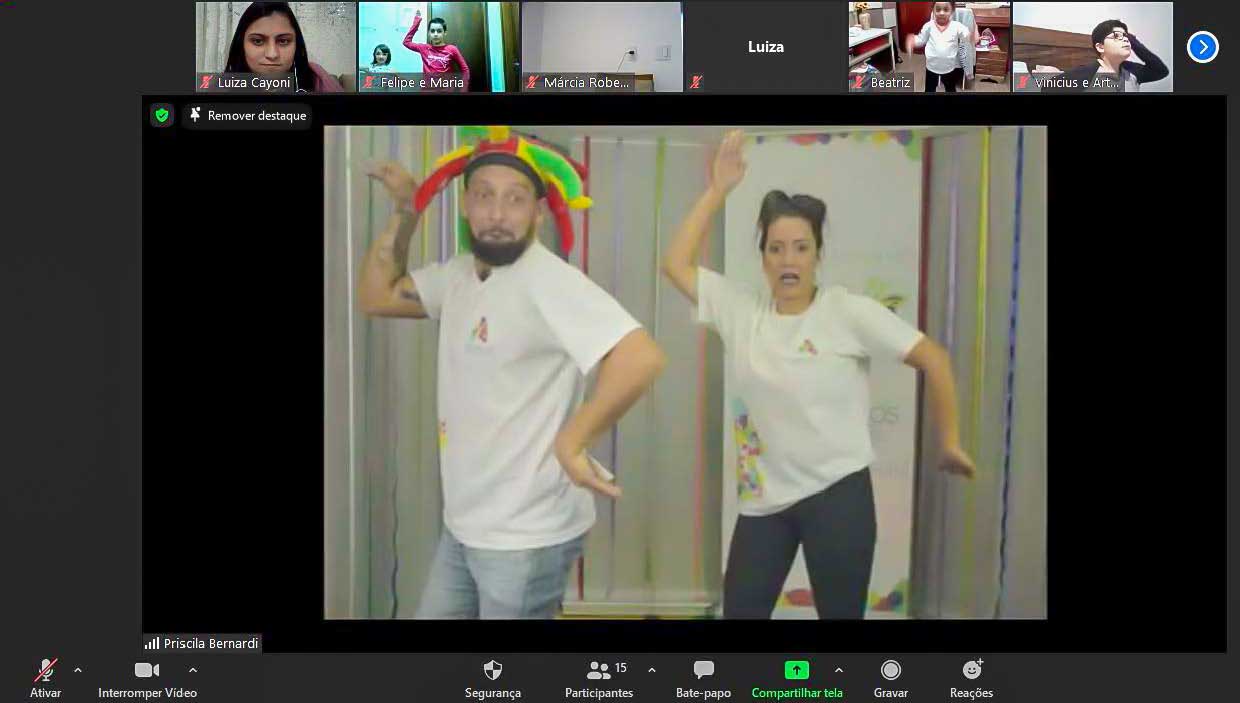Click Remover destaque to unpin video
This screenshot has width=1240, height=703.
(247, 116)
